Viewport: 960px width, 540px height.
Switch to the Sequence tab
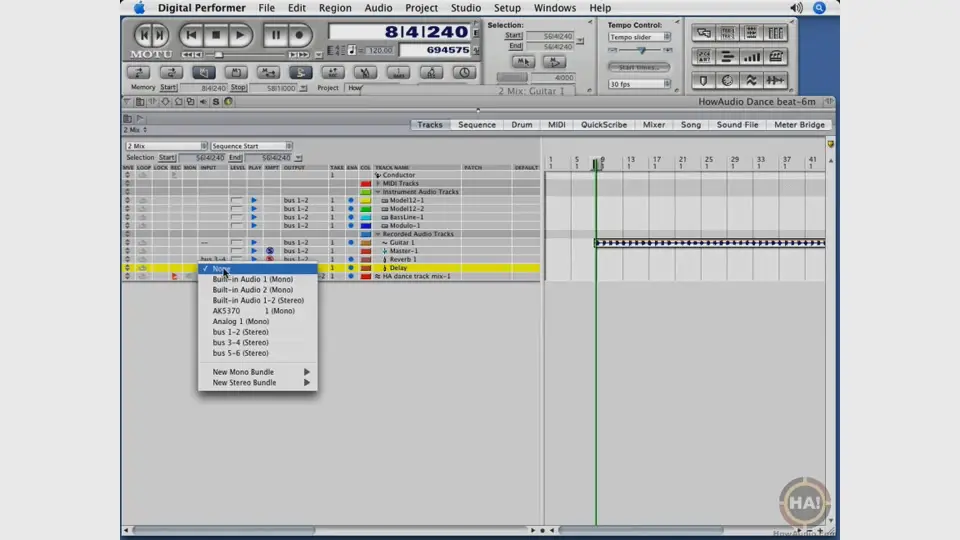point(477,124)
